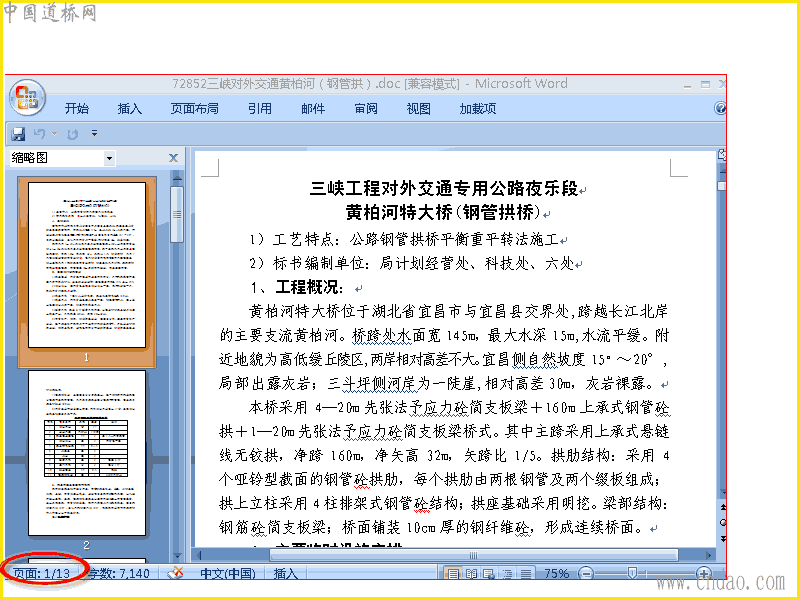Screen dimensions: 800x600
Task: Save the document with the floppy icon
Action: click(18, 134)
